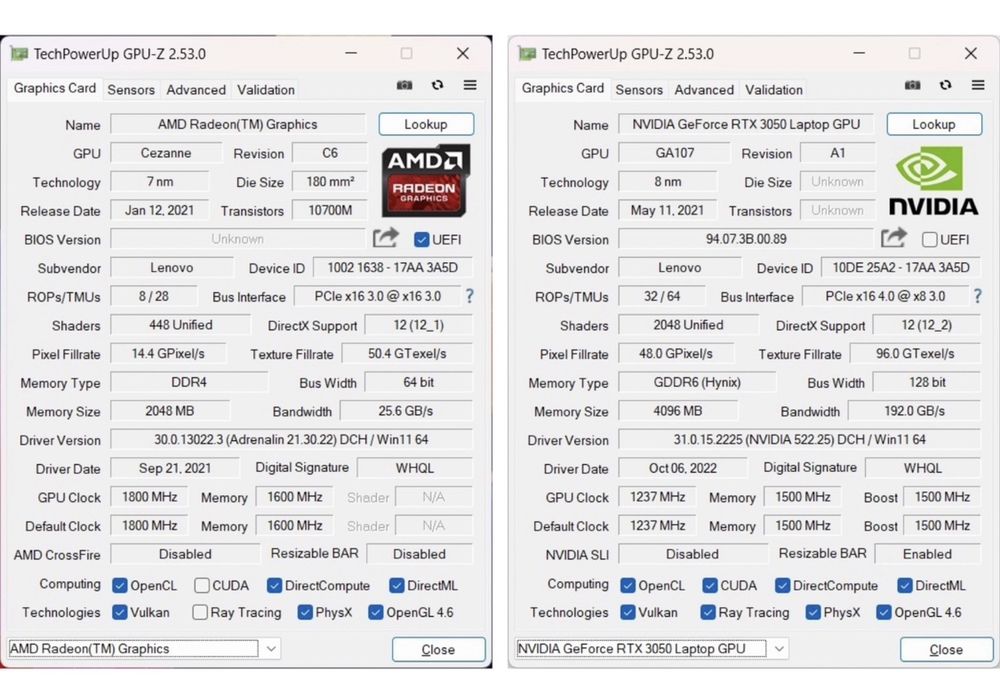
Task: Click GPU value GA107
Action: tap(674, 153)
